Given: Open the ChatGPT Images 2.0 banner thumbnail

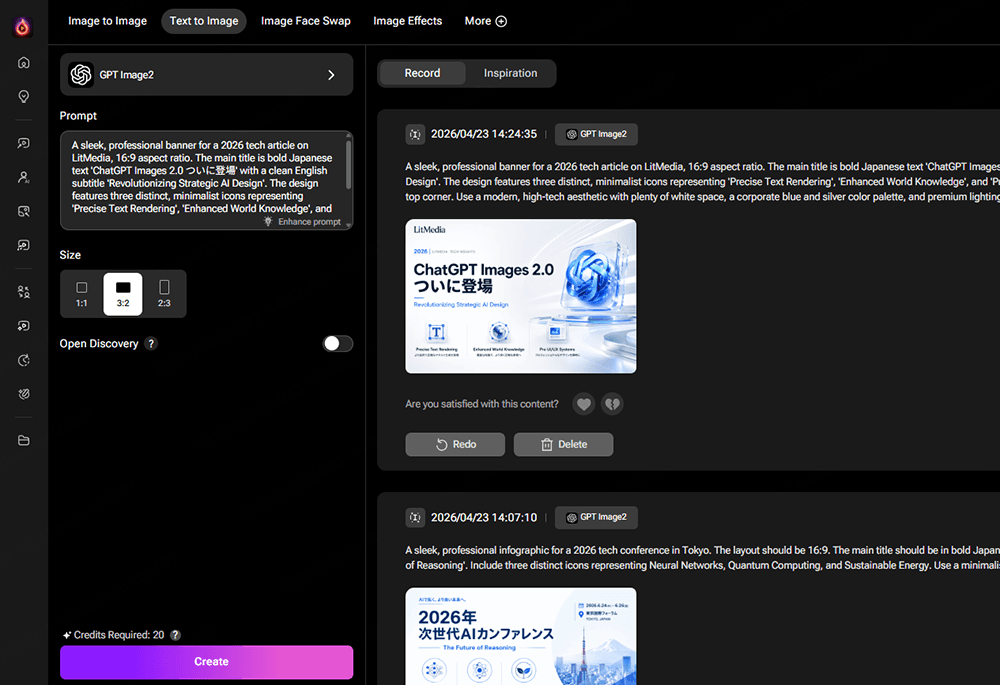Looking at the screenshot, I should [521, 297].
